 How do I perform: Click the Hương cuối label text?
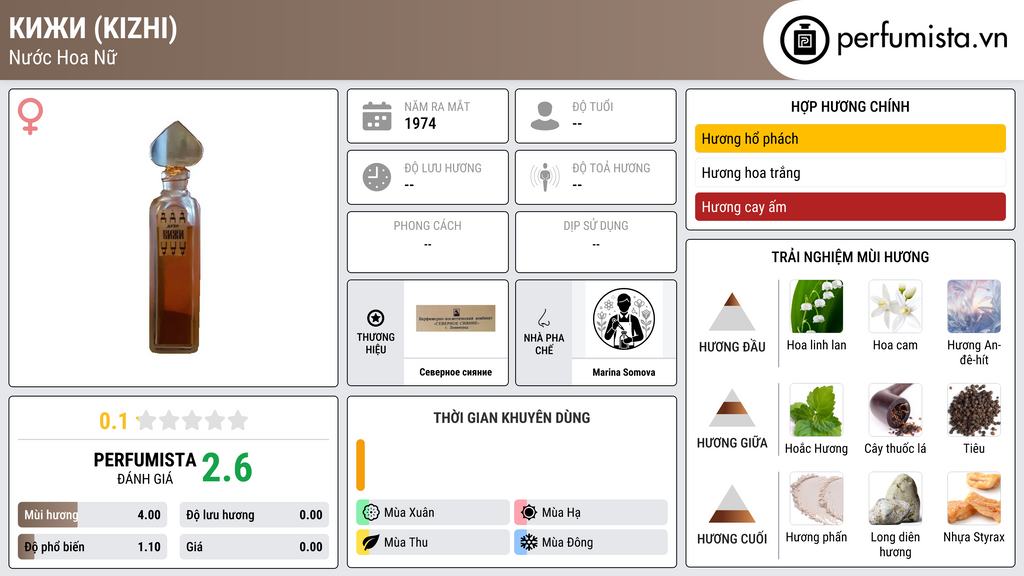coord(732,539)
